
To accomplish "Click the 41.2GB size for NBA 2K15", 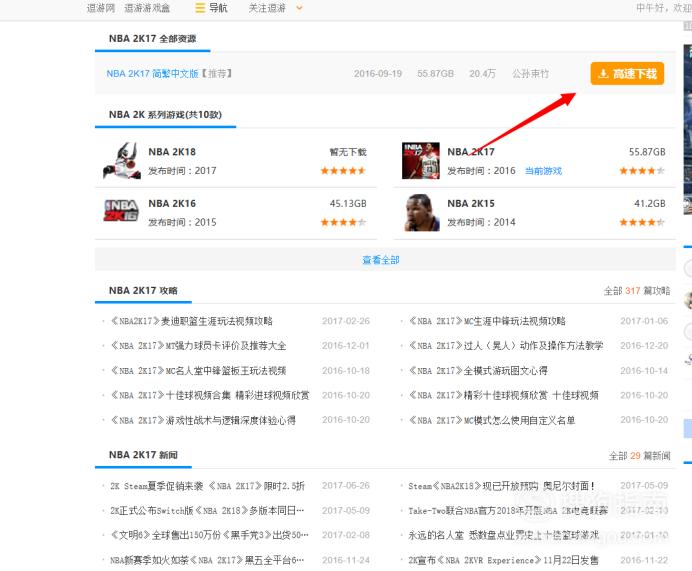I will (x=650, y=203).
